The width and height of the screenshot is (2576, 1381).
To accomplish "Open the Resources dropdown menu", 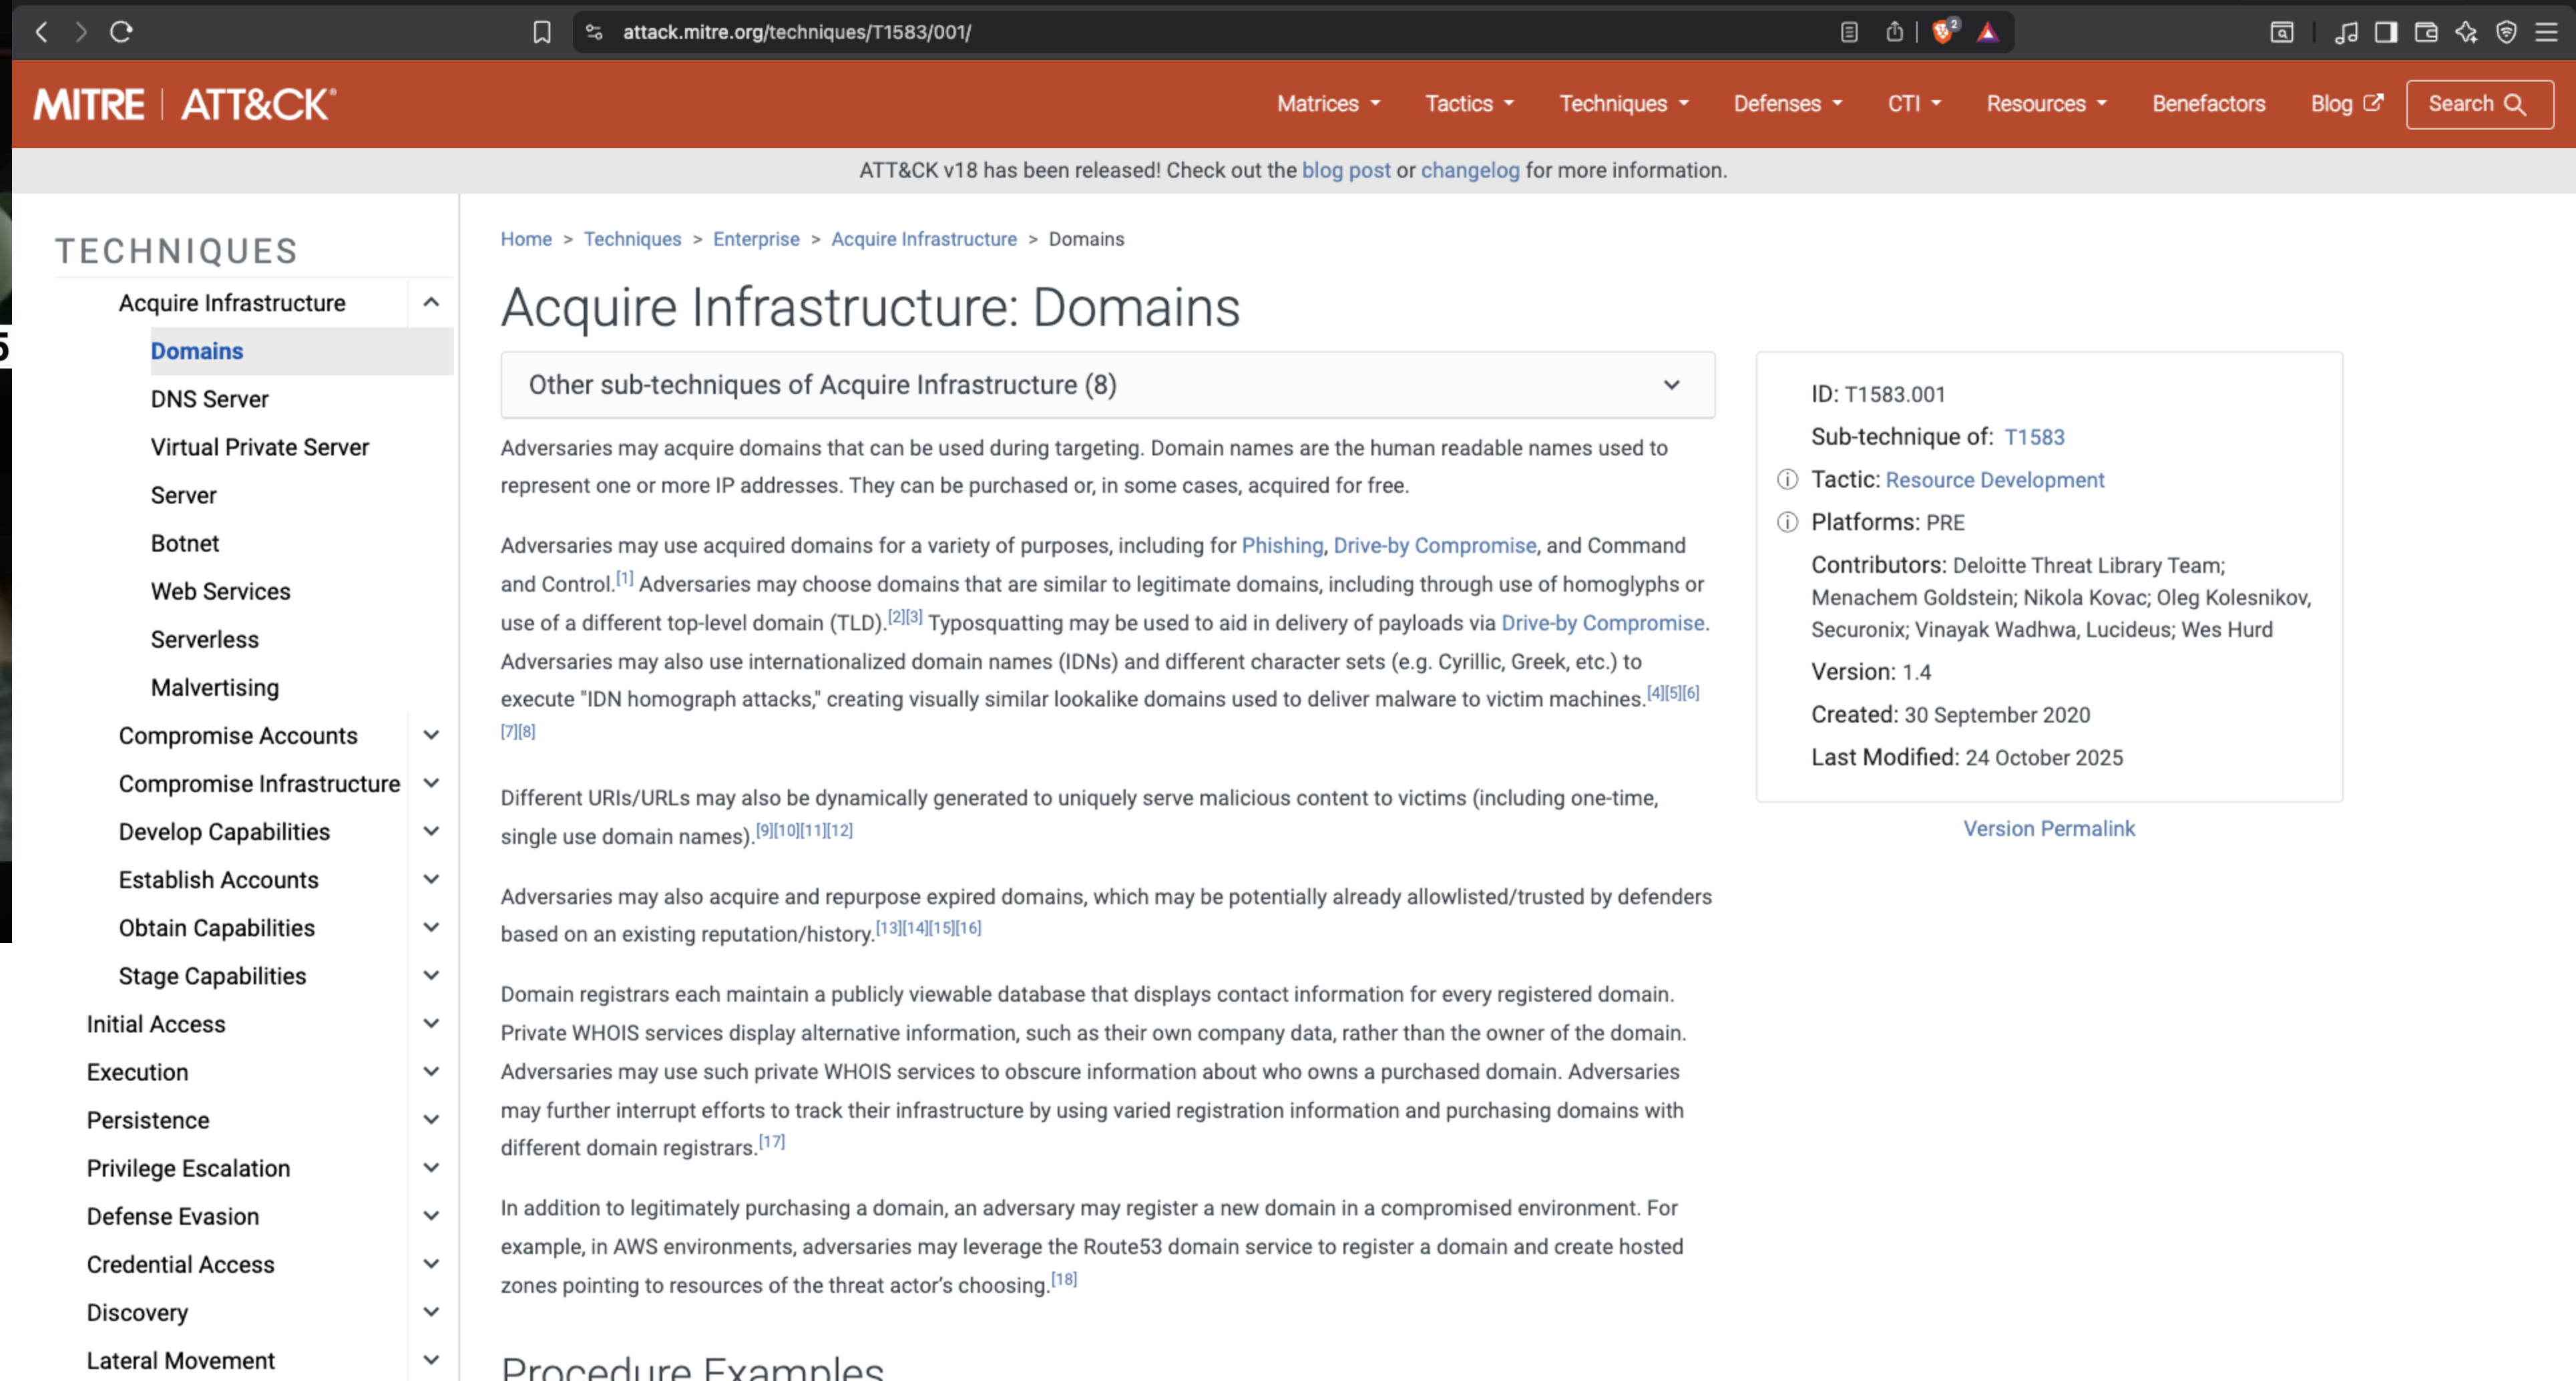I will 2046,104.
